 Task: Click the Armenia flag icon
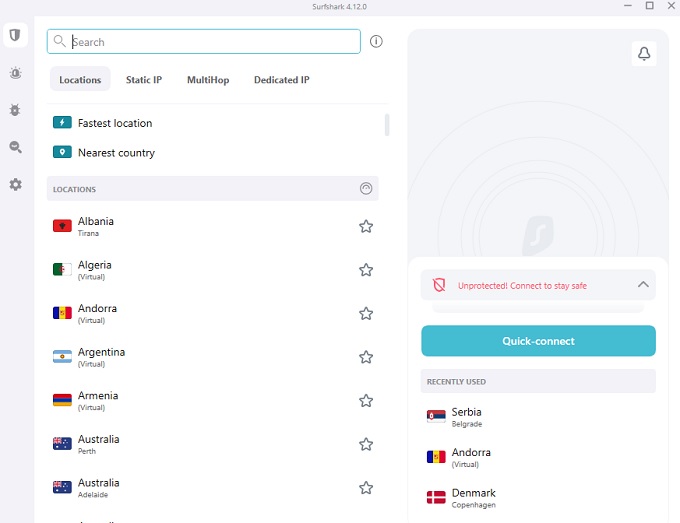click(62, 400)
